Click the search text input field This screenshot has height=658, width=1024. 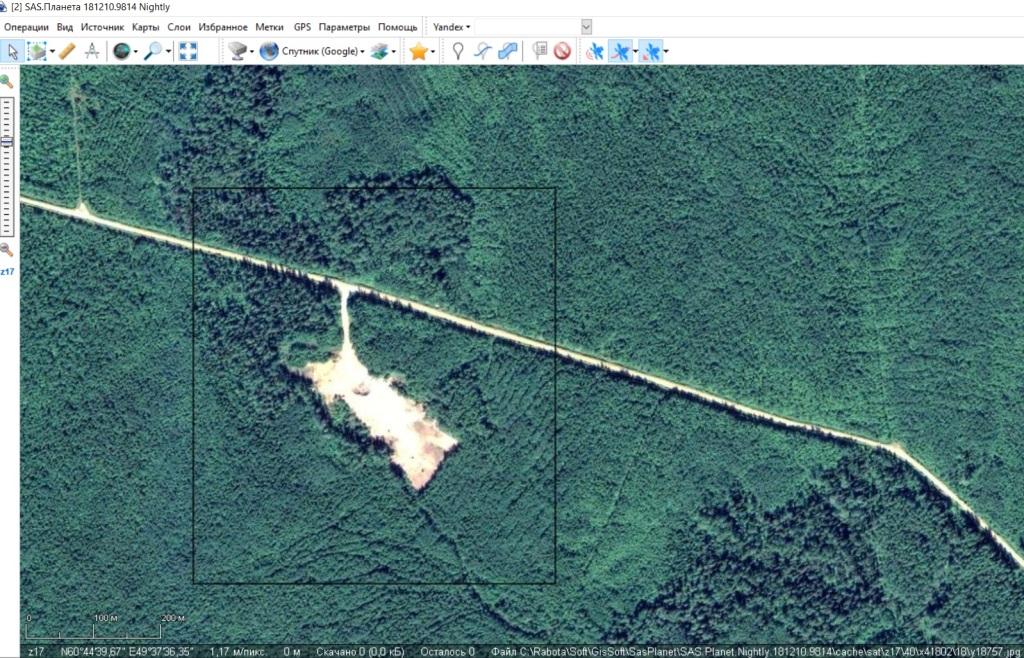coord(527,27)
